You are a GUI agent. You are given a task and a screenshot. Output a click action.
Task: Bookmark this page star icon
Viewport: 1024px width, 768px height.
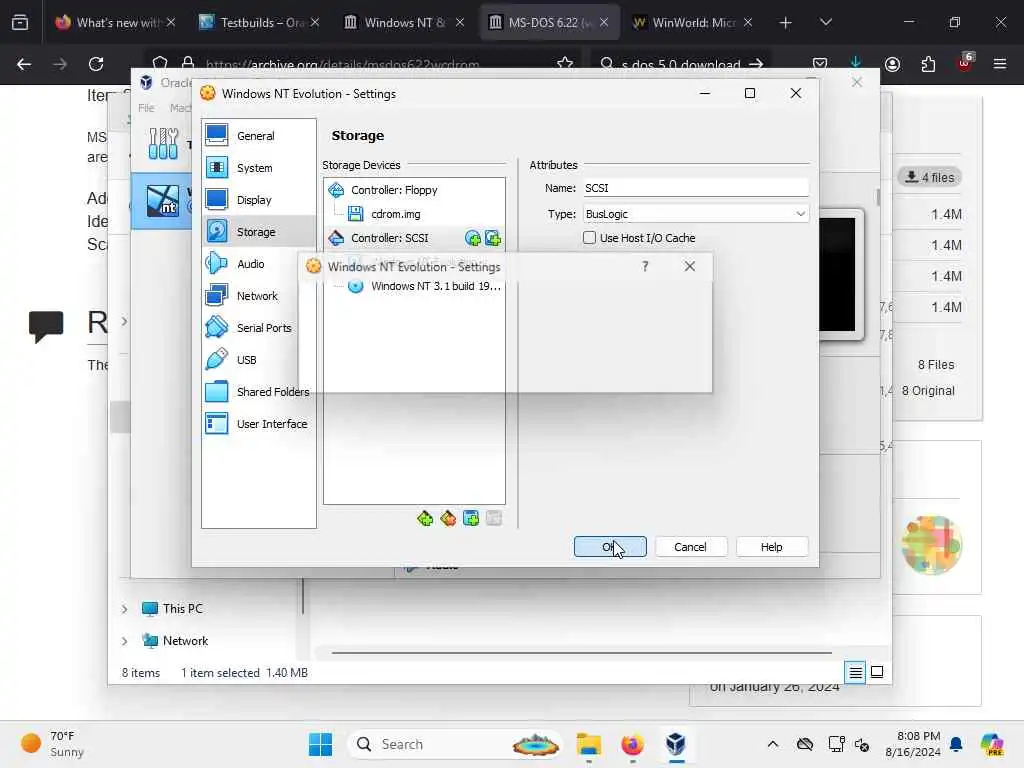pyautogui.click(x=565, y=64)
